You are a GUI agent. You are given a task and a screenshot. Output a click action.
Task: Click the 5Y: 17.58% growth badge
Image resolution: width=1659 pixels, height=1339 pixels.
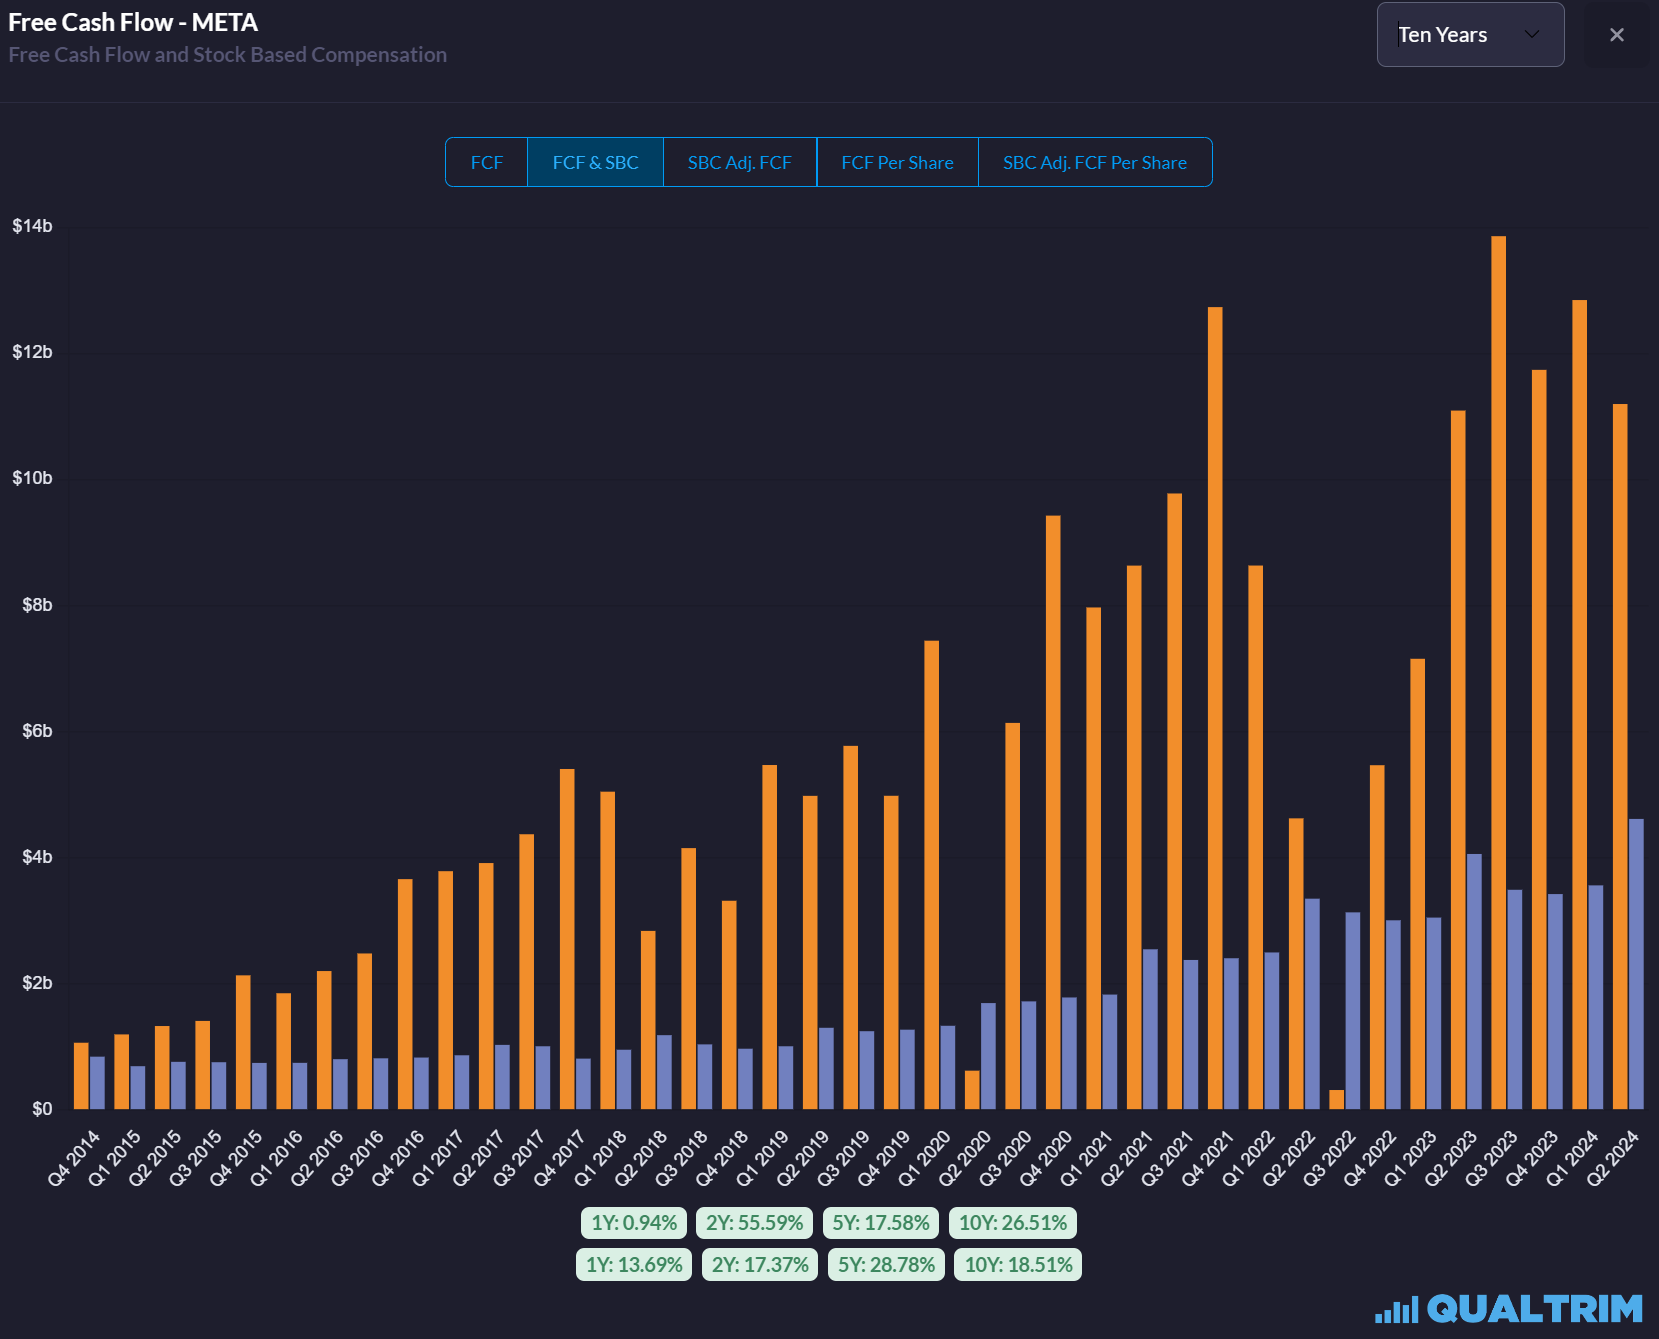(881, 1222)
